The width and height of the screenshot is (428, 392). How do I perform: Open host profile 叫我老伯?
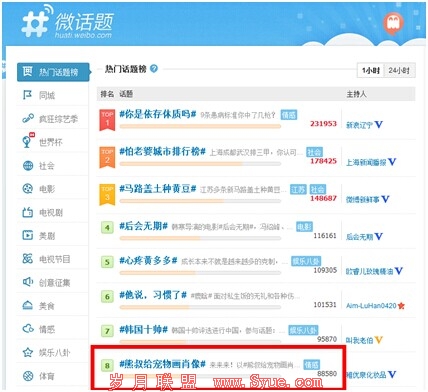tap(359, 340)
